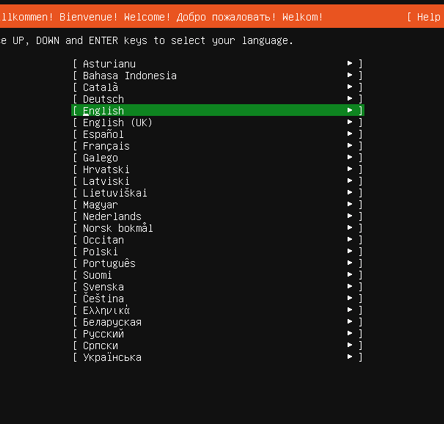This screenshot has height=424, width=444.
Task: Pick Русский as the language
Action: (x=218, y=334)
